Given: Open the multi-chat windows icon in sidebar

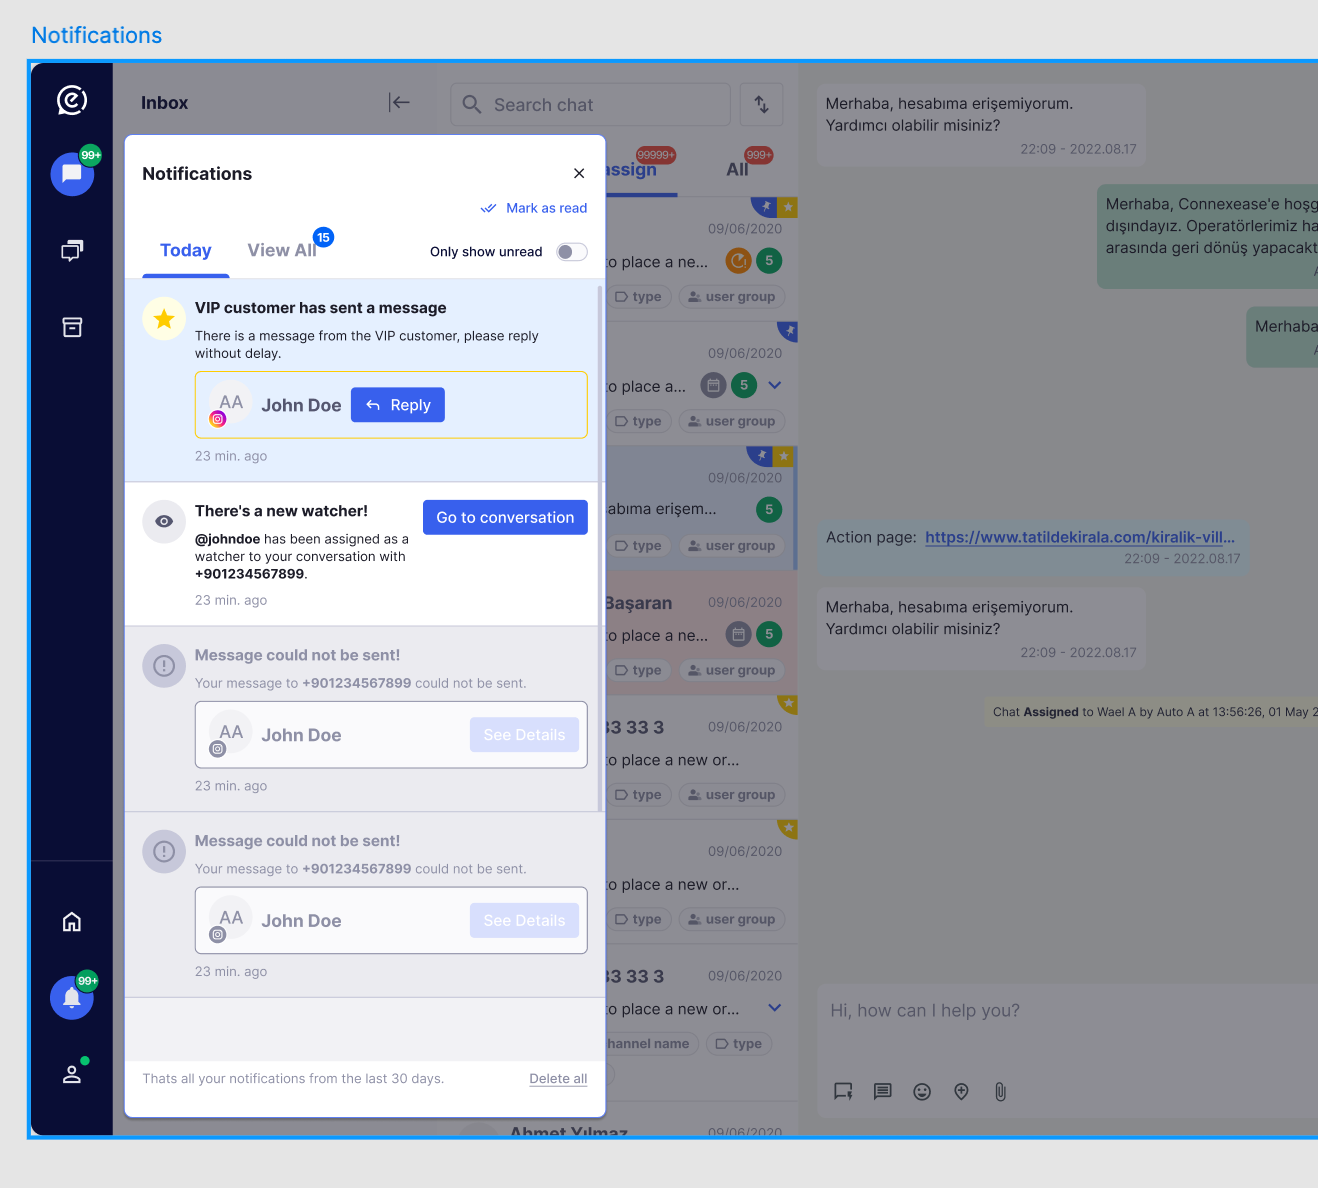Looking at the screenshot, I should [x=72, y=250].
